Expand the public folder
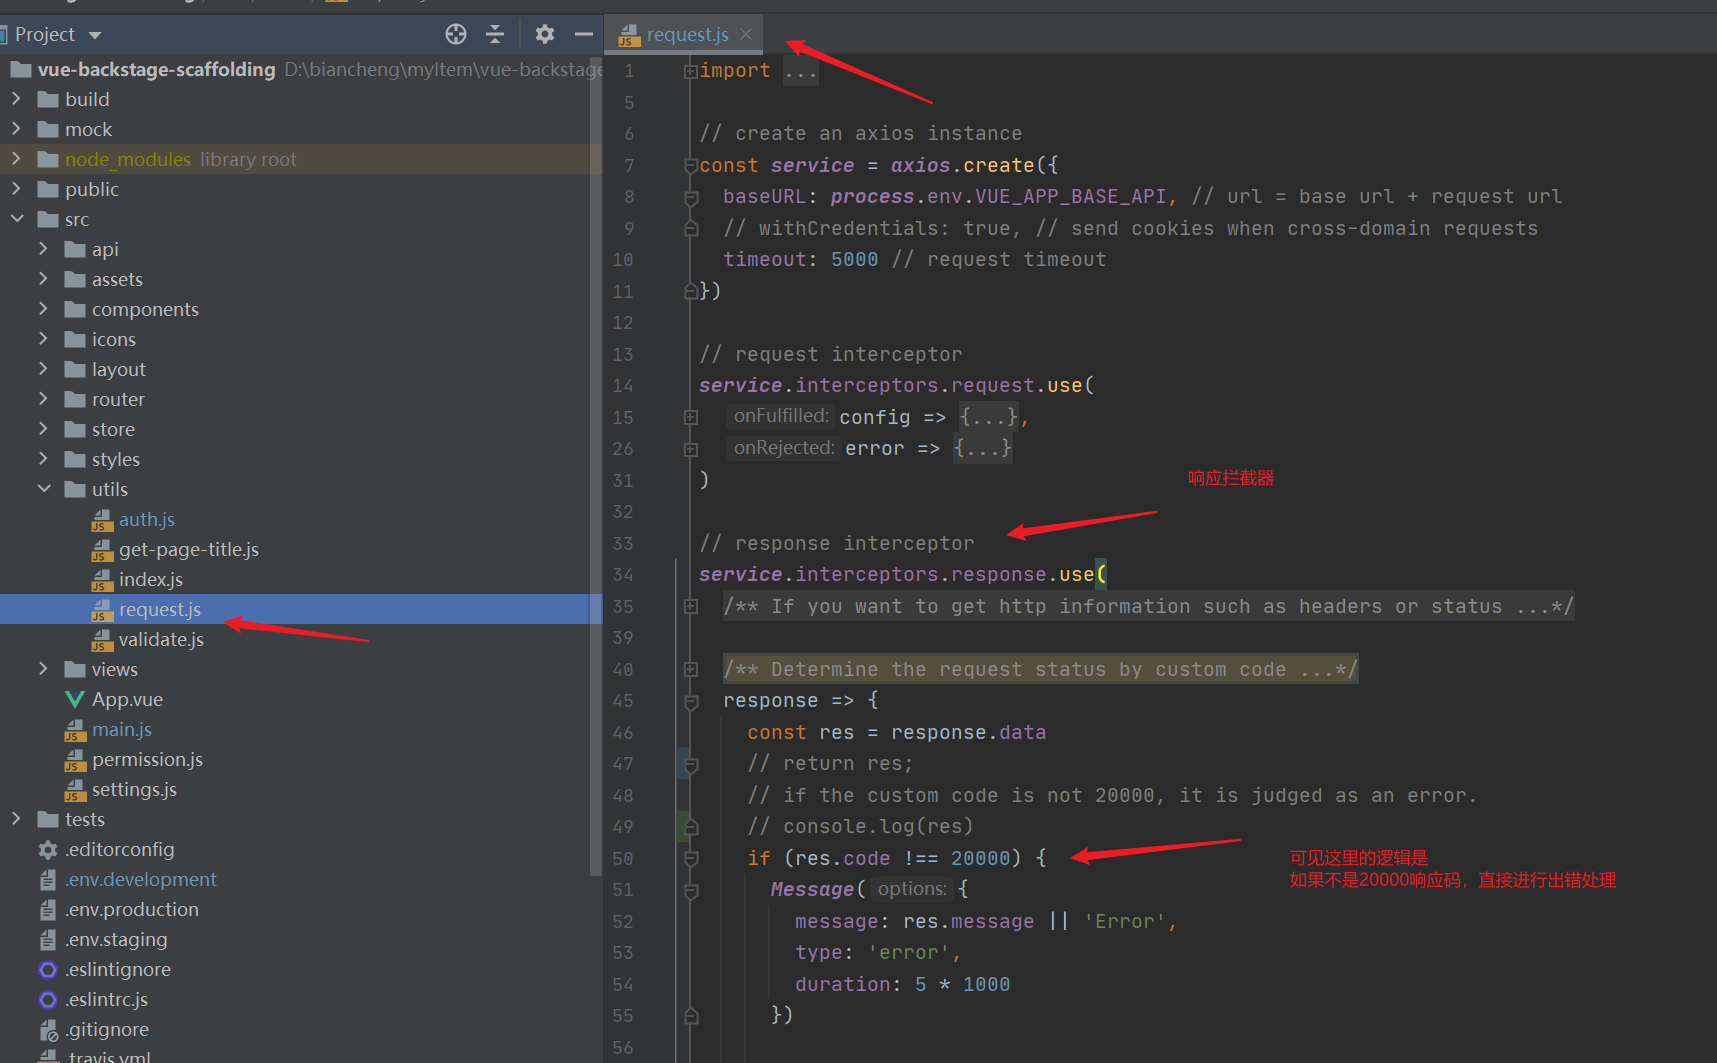This screenshot has width=1717, height=1063. 16,189
